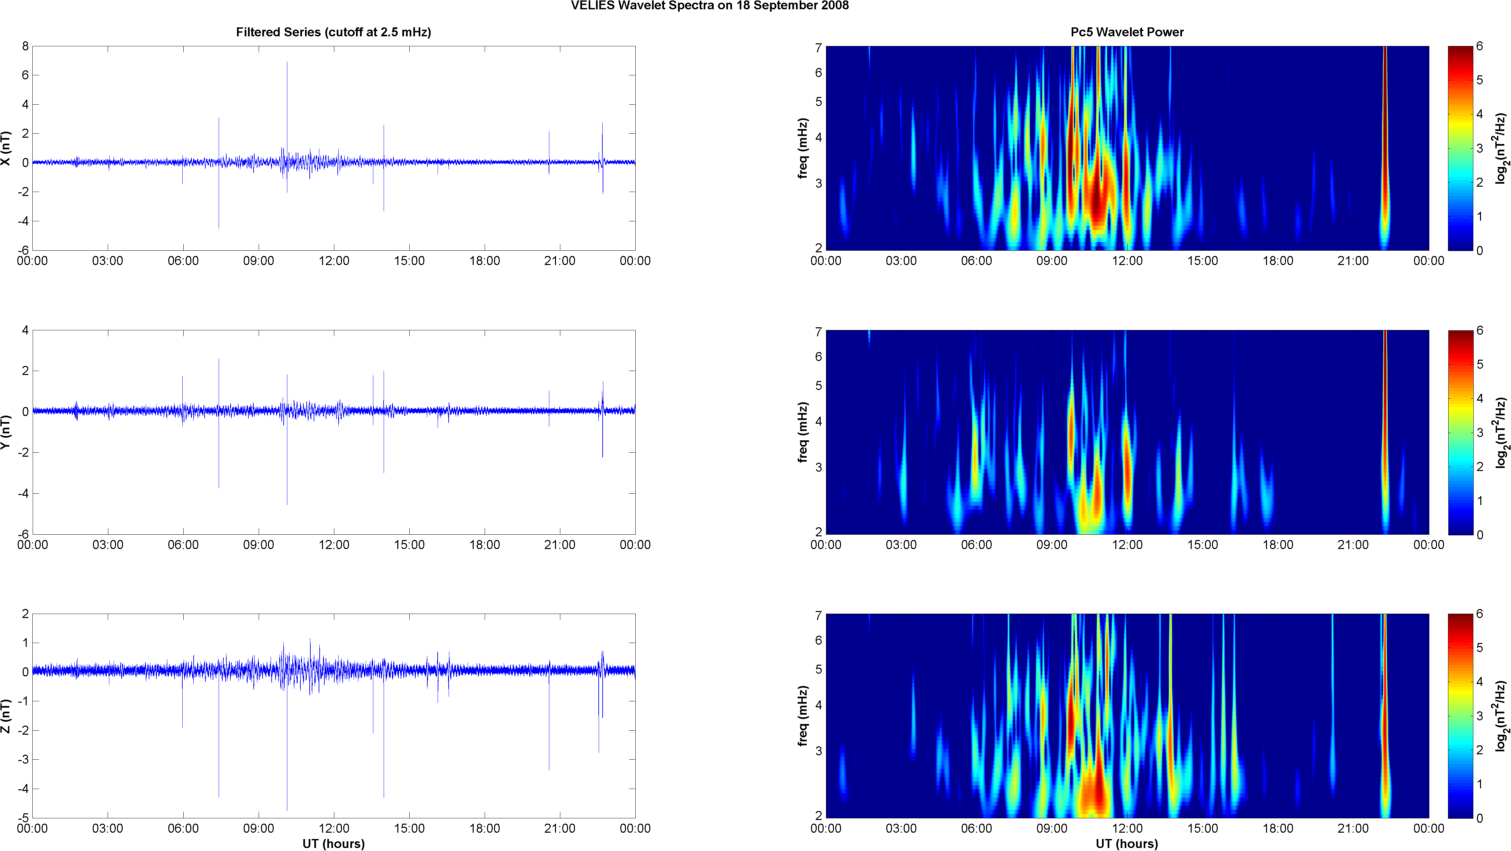Screen dimensions: 1511x851
Task: Click the log2(nT²/Hz) label of the bottom color bar
Action: point(1500,716)
